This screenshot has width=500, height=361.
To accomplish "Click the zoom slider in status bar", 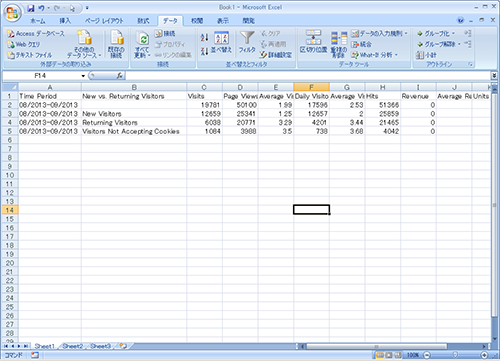I will (x=455, y=355).
